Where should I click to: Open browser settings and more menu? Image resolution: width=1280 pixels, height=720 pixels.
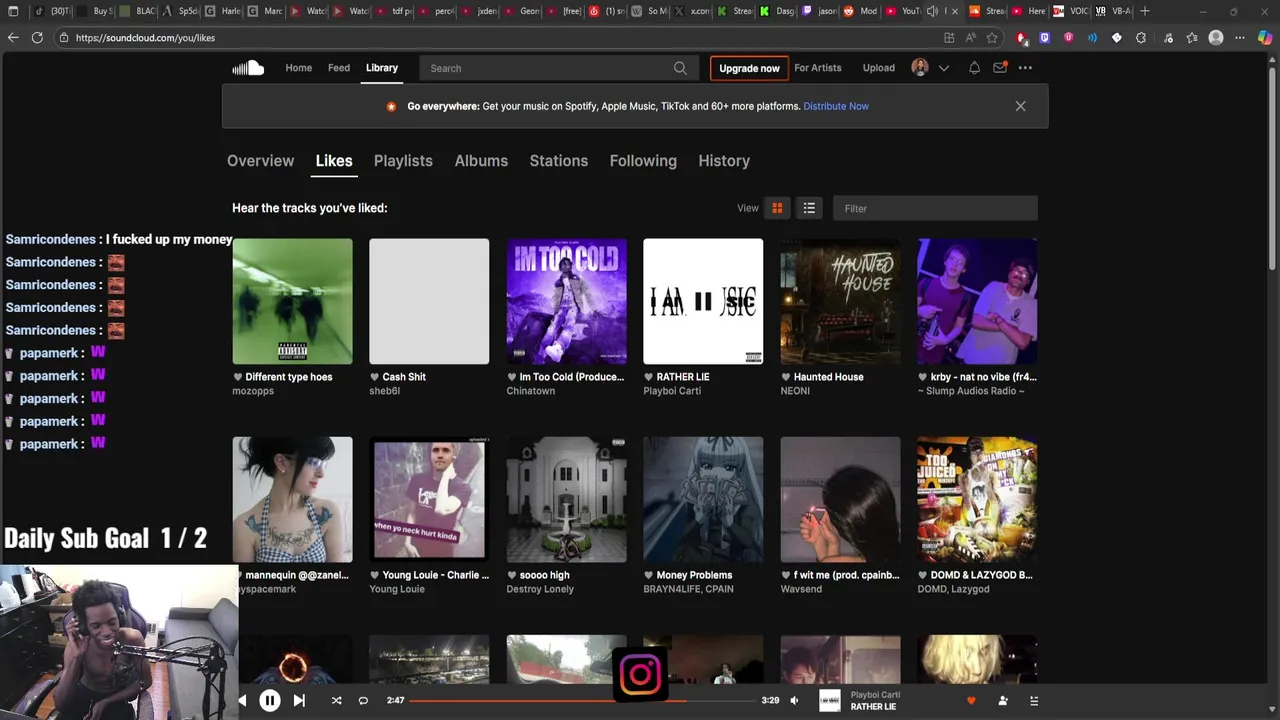(1240, 37)
